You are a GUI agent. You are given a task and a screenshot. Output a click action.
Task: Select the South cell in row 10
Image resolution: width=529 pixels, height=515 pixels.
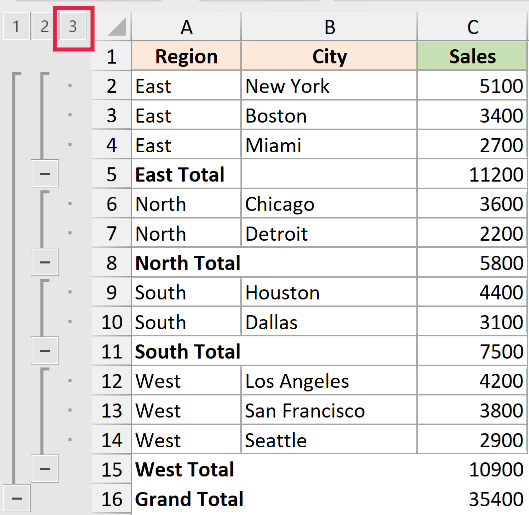pos(186,321)
